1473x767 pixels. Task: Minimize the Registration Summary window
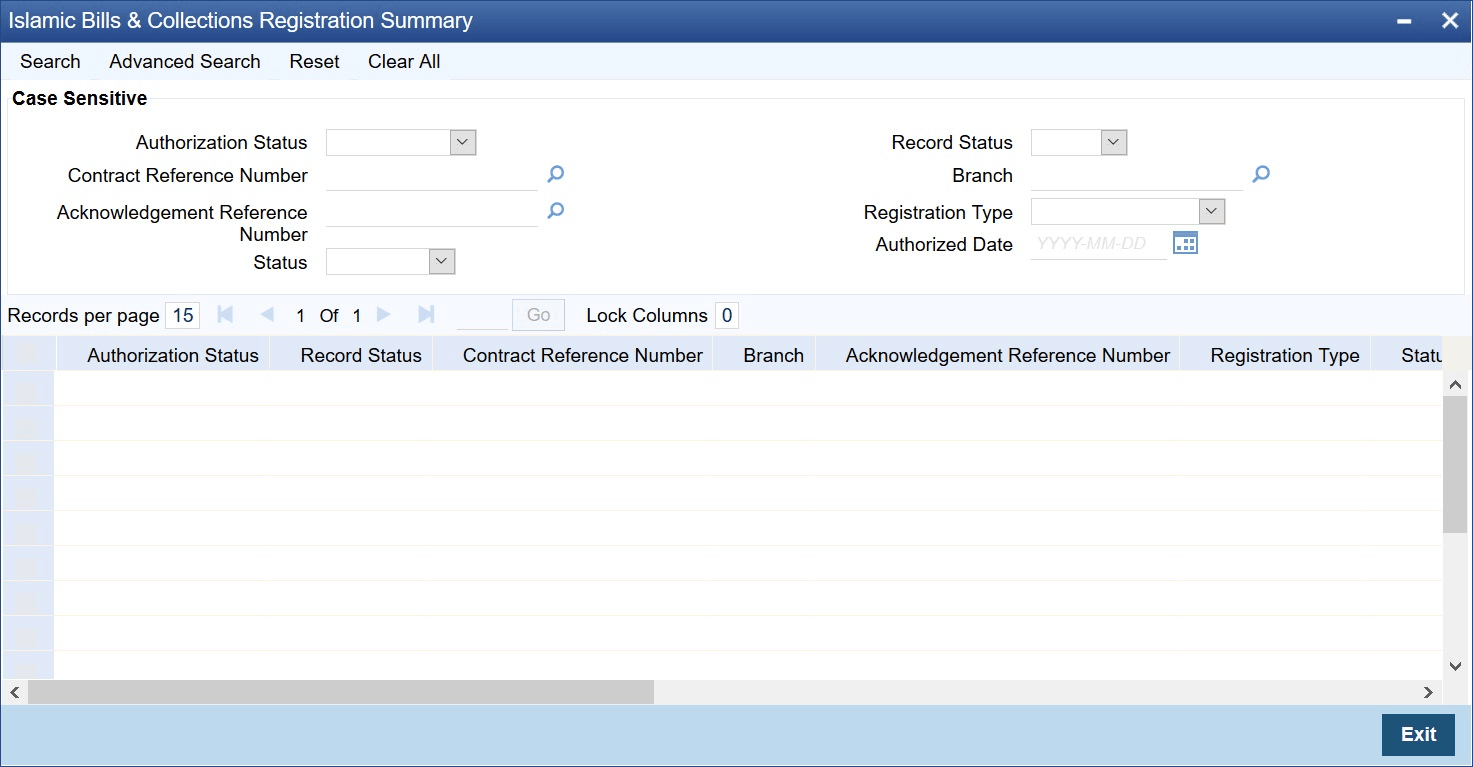coord(1404,21)
